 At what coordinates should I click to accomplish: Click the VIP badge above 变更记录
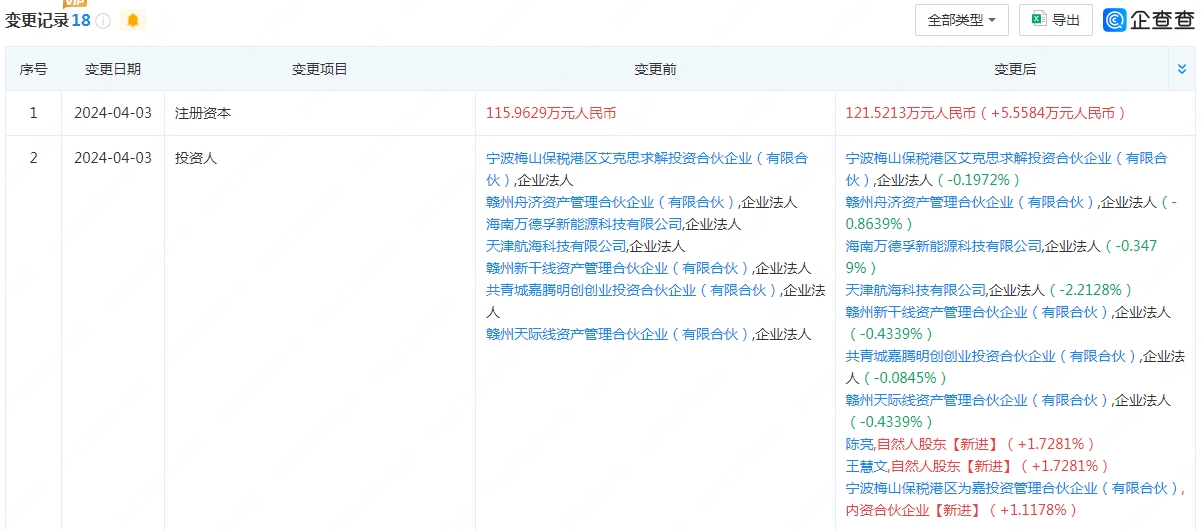[75, 3]
